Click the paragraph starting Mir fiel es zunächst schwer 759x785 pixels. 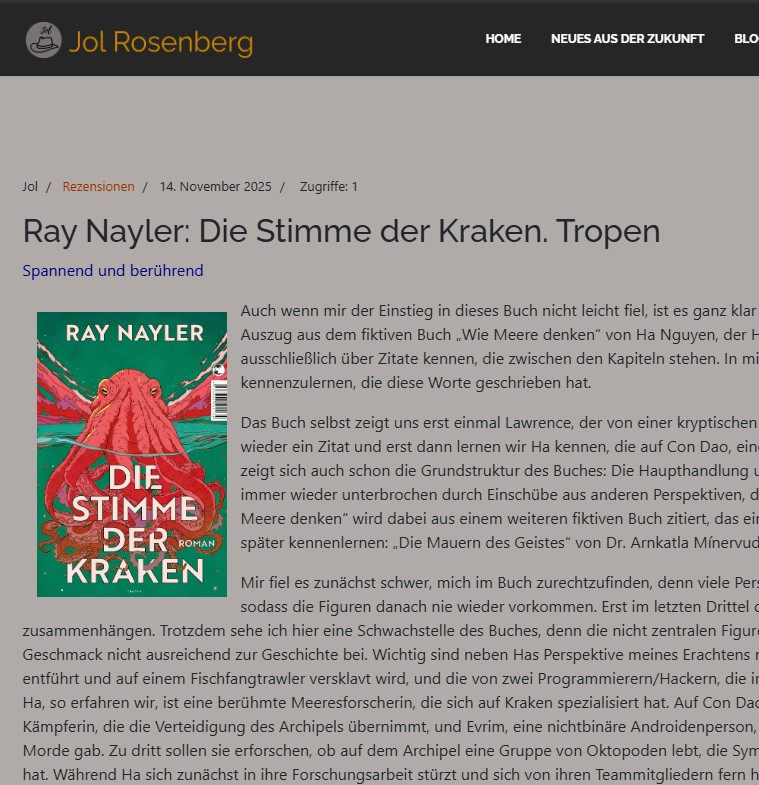tap(391, 678)
